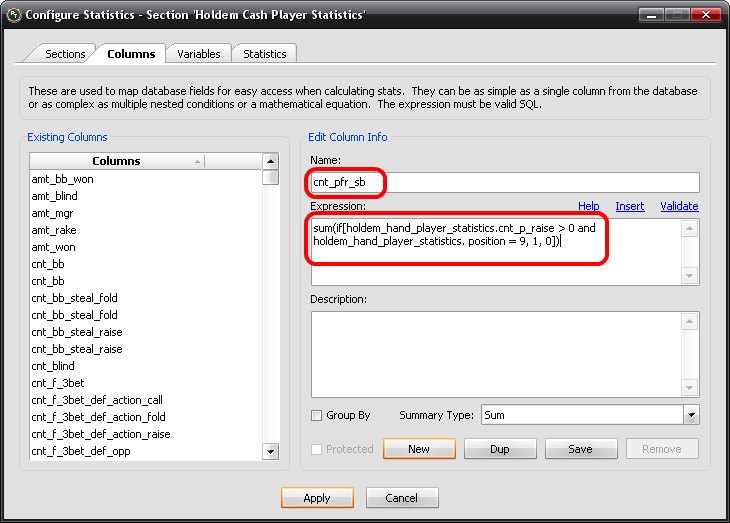Click the Insert link

pos(630,206)
